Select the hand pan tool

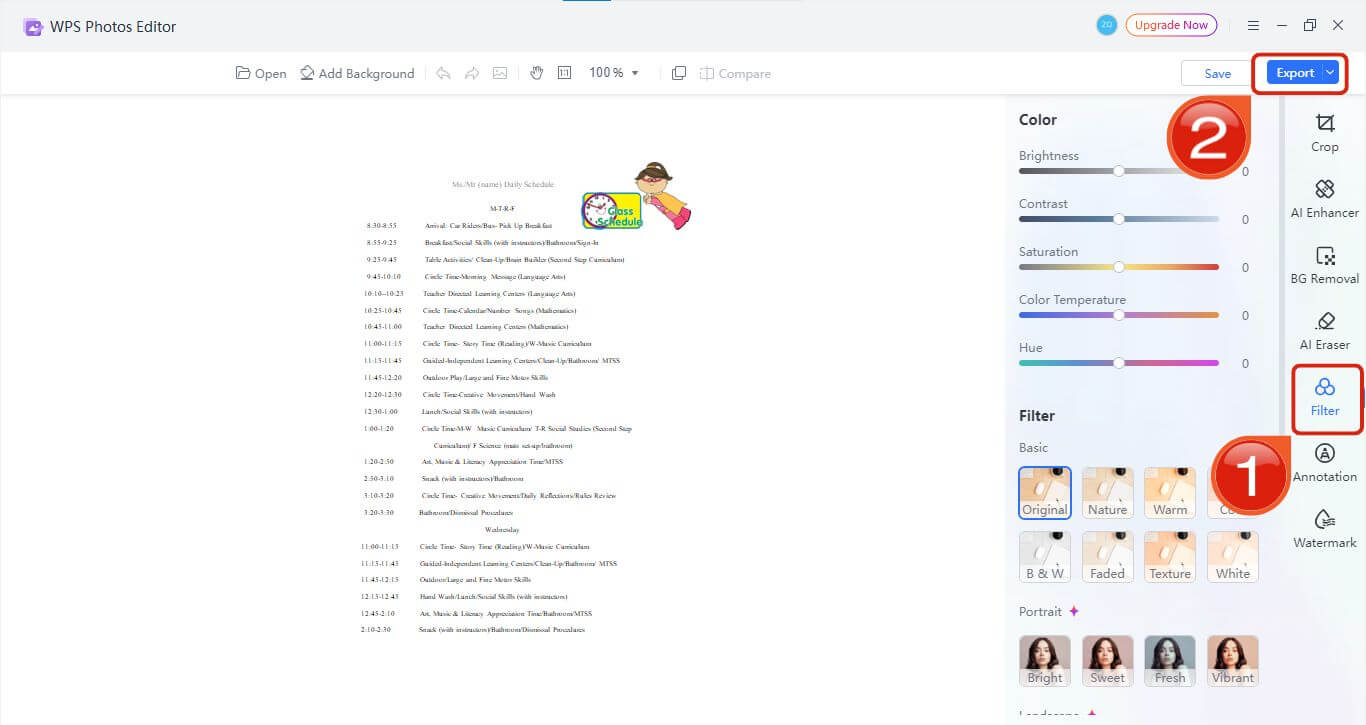pyautogui.click(x=536, y=73)
